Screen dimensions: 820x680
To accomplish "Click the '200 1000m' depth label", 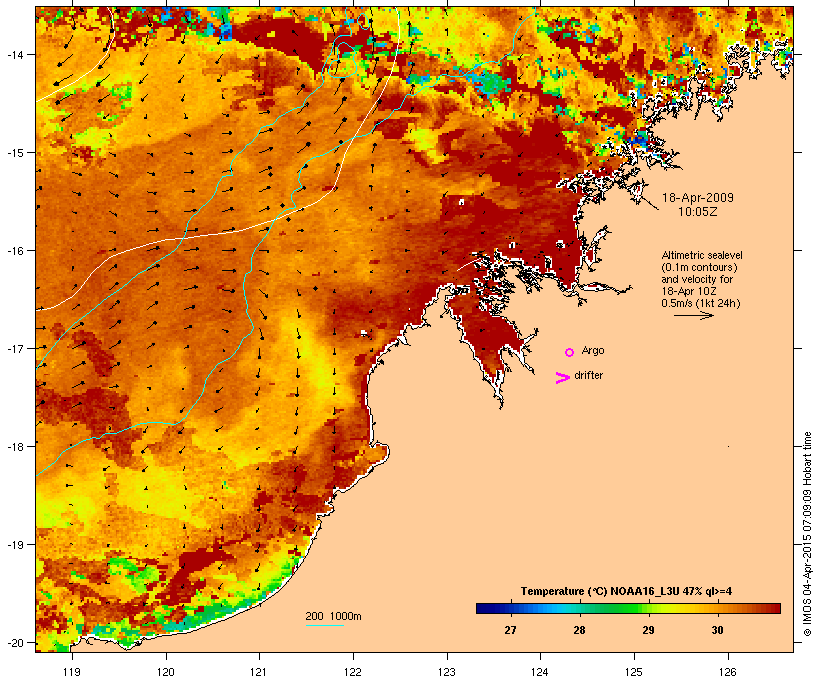I will [333, 616].
